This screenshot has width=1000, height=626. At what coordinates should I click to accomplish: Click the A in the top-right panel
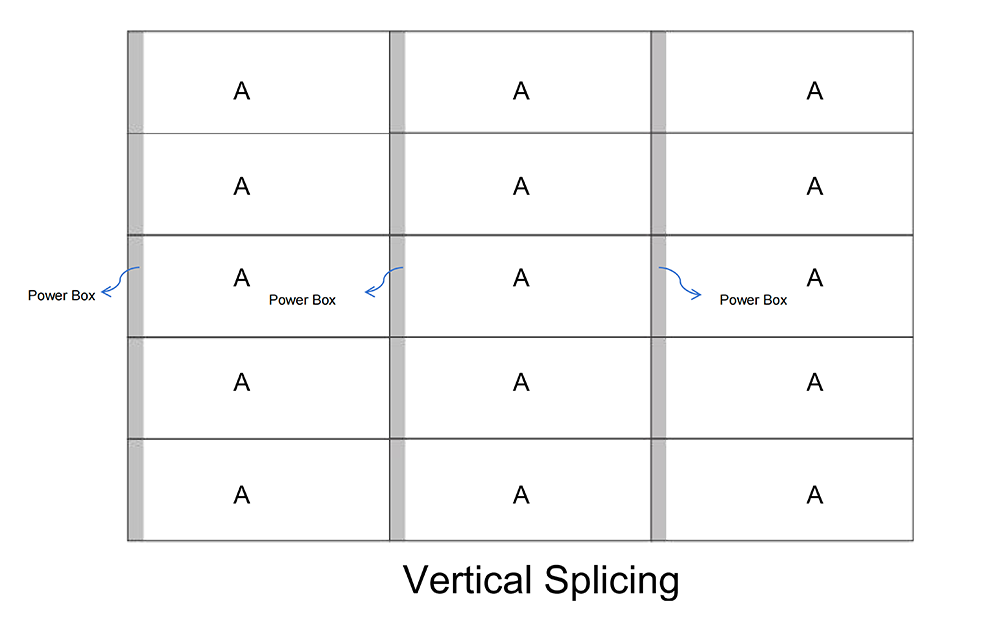pos(815,91)
